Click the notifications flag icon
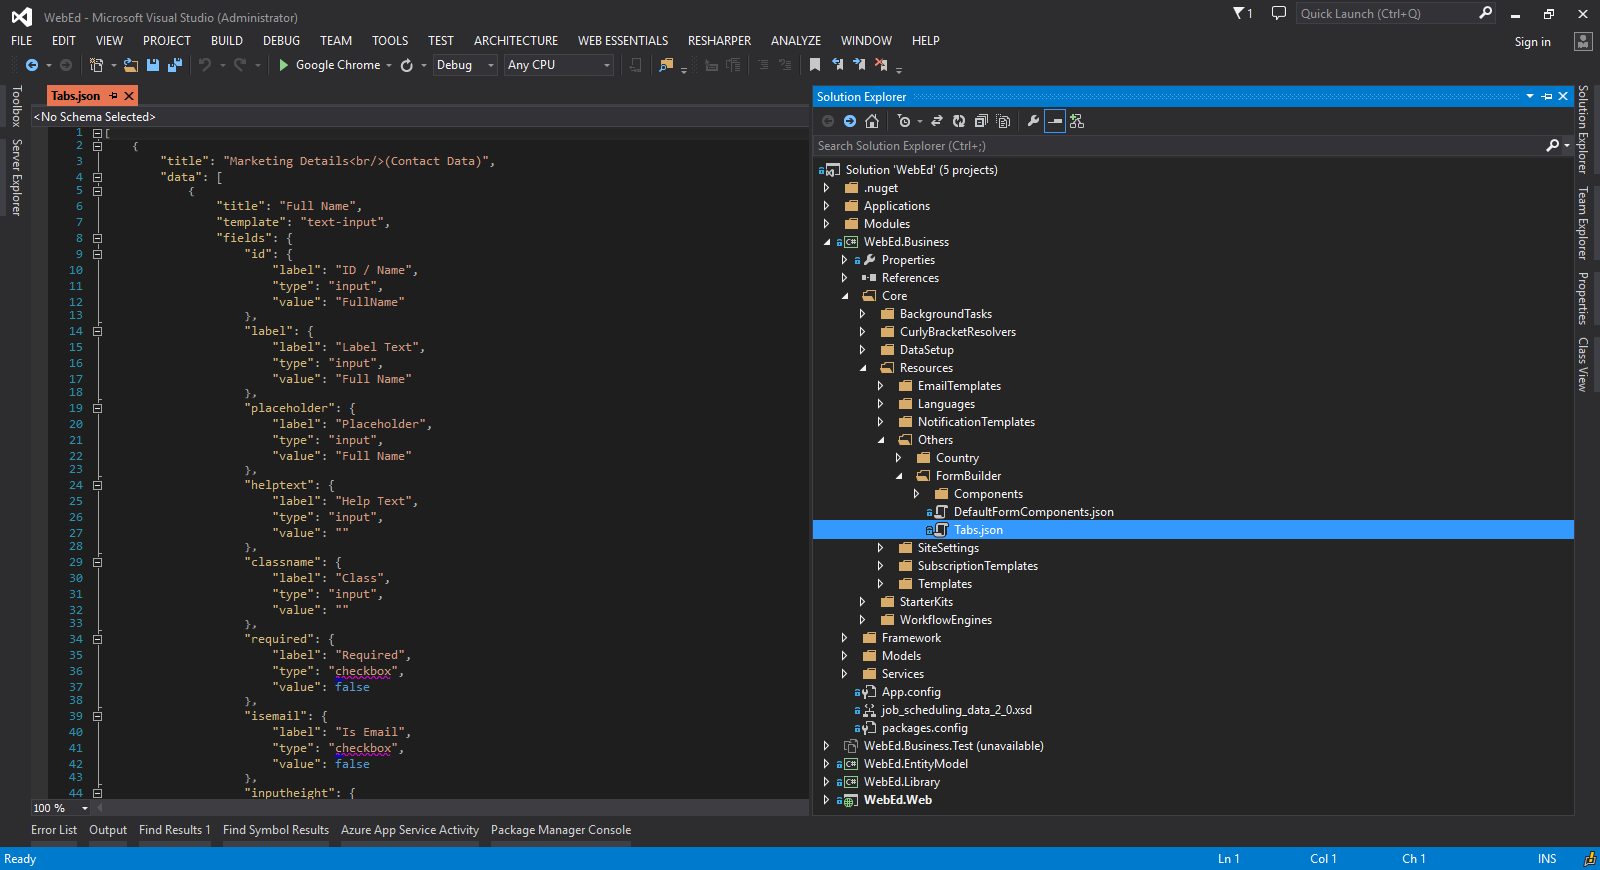 click(x=1240, y=13)
